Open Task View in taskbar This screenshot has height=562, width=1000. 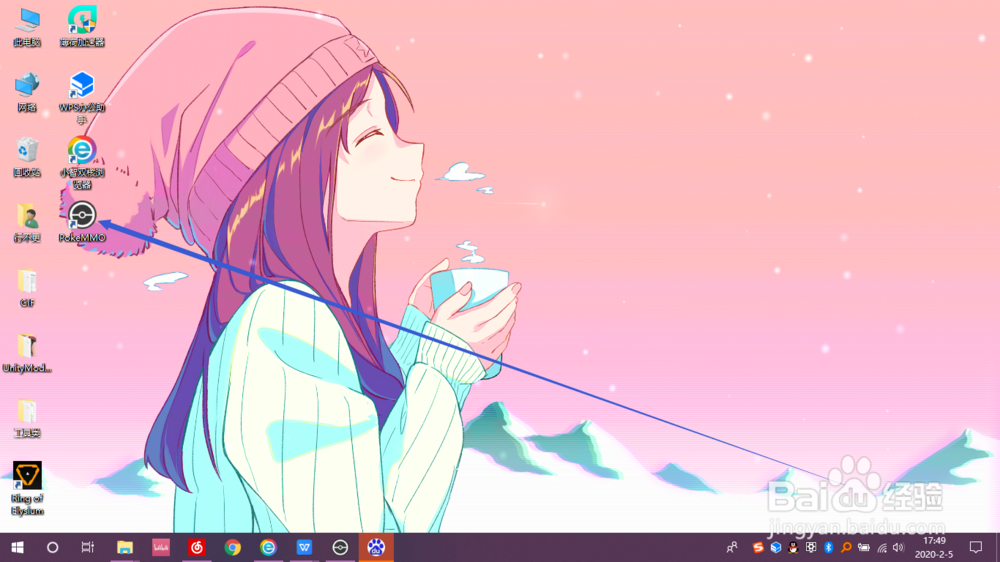click(88, 547)
